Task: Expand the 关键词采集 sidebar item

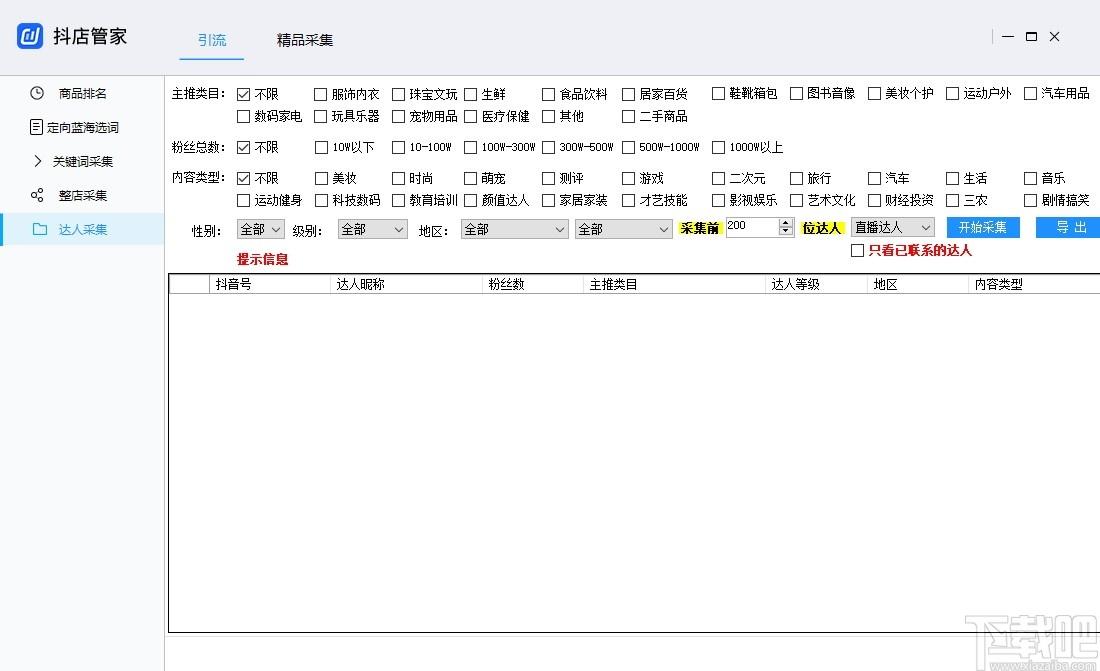Action: coord(38,161)
